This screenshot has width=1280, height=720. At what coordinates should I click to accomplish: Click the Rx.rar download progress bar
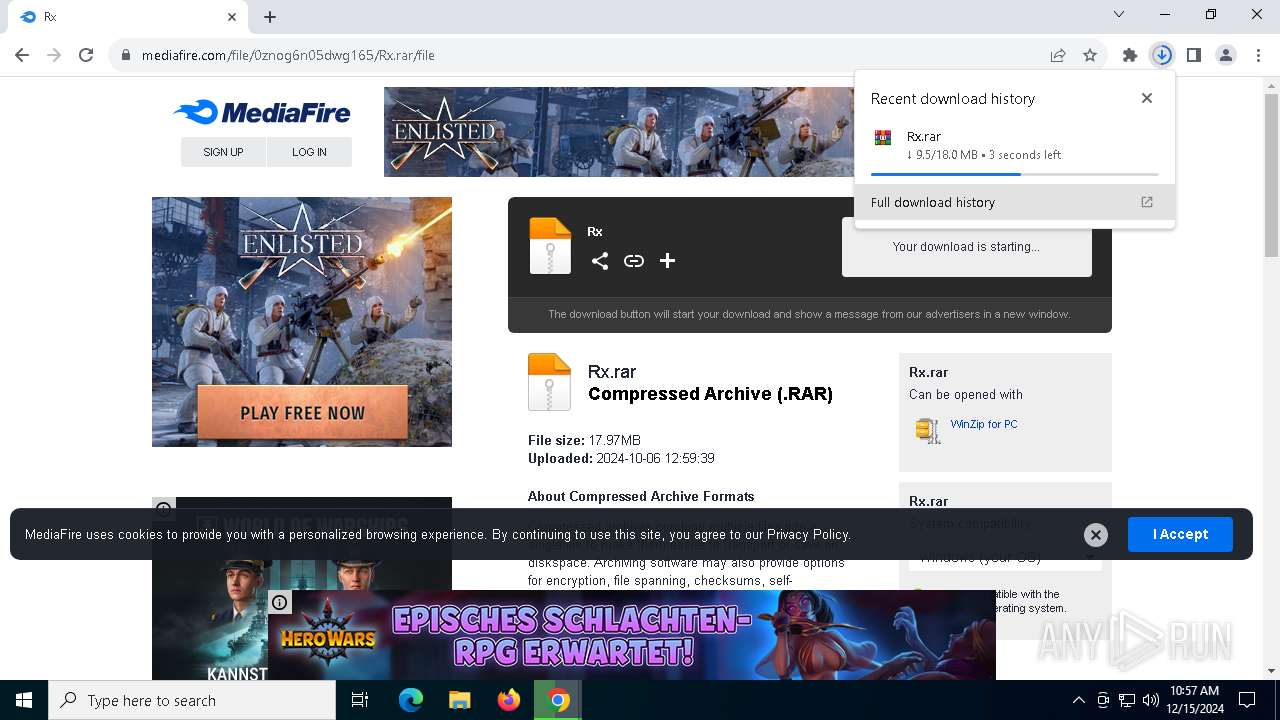point(1014,174)
